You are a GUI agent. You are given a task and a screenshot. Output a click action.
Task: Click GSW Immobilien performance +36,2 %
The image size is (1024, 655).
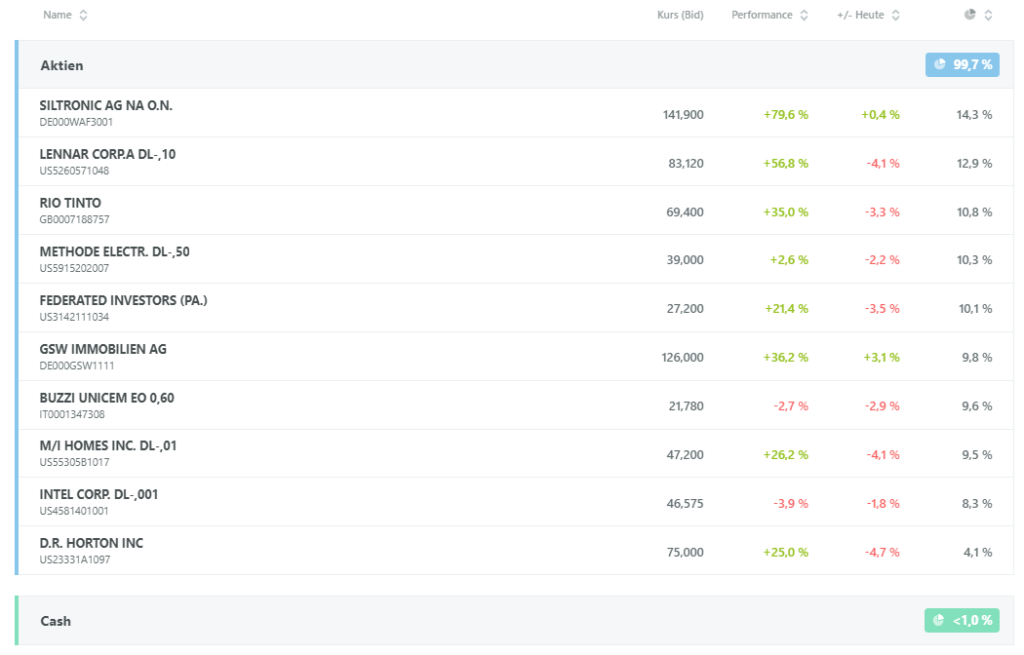pyautogui.click(x=786, y=358)
